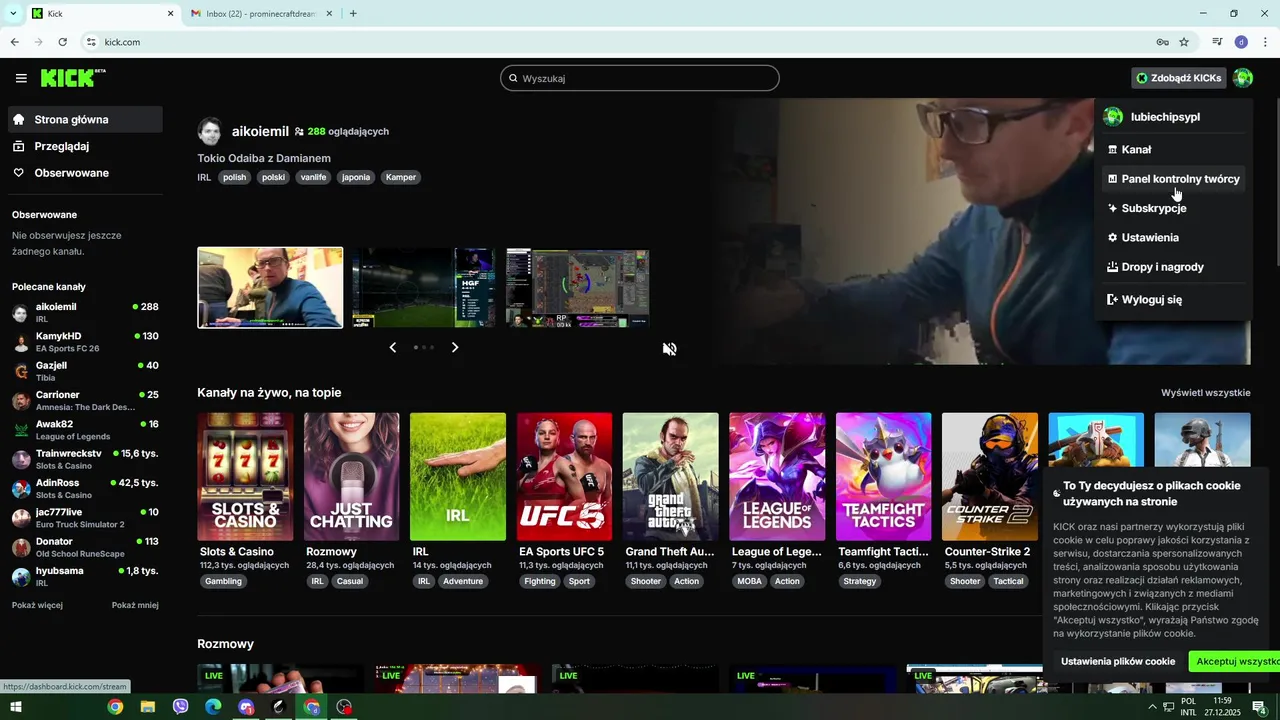Viewport: 1280px width, 720px height.
Task: Open Przeglądaj in sidebar
Action: (x=85, y=146)
